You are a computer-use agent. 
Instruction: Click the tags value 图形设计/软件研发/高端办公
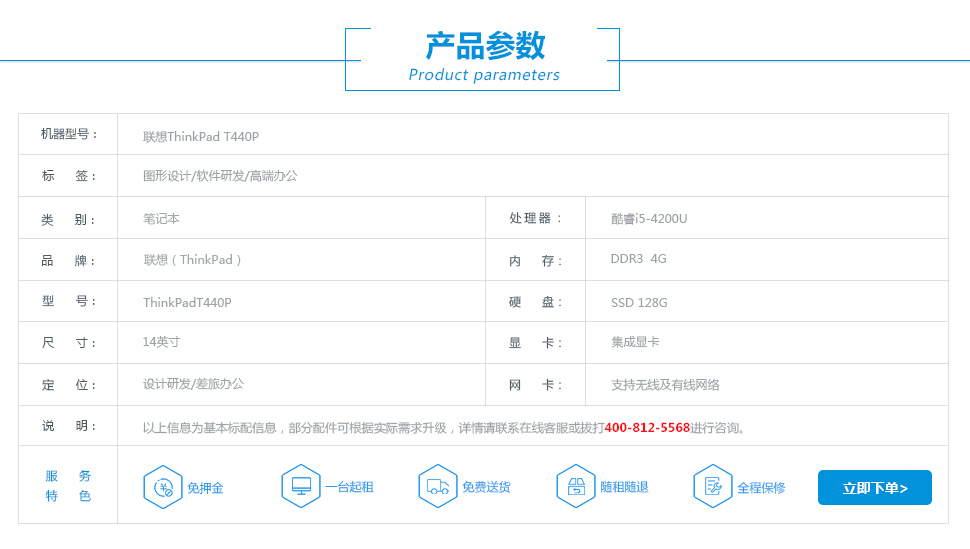coord(220,176)
